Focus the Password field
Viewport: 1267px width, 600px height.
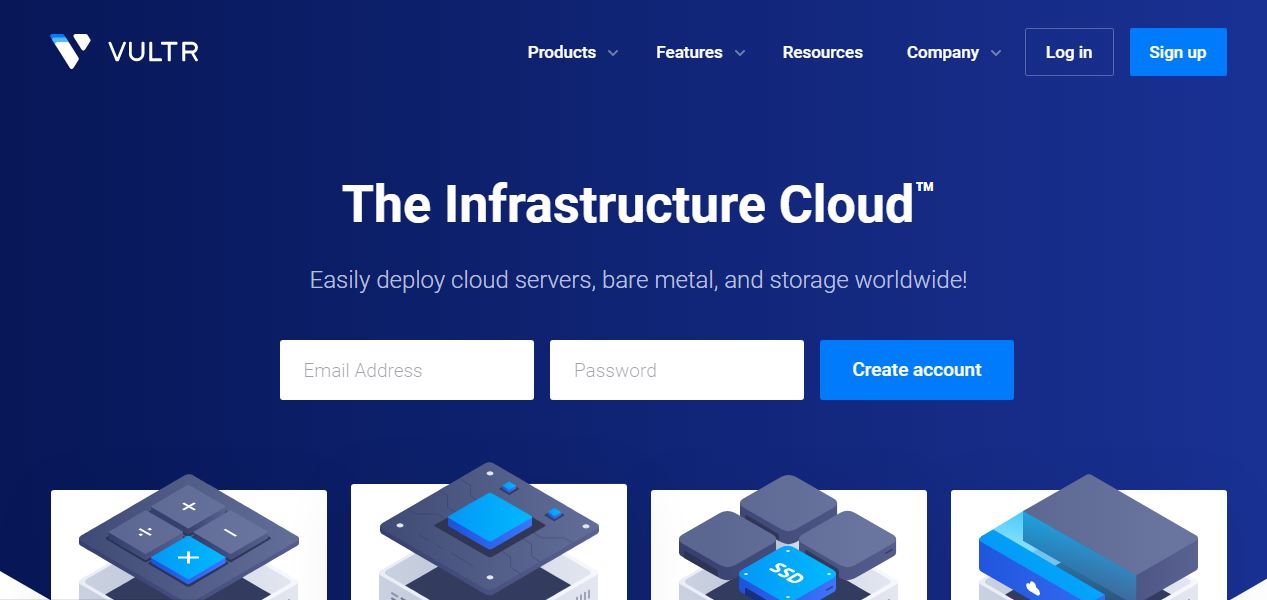[677, 370]
